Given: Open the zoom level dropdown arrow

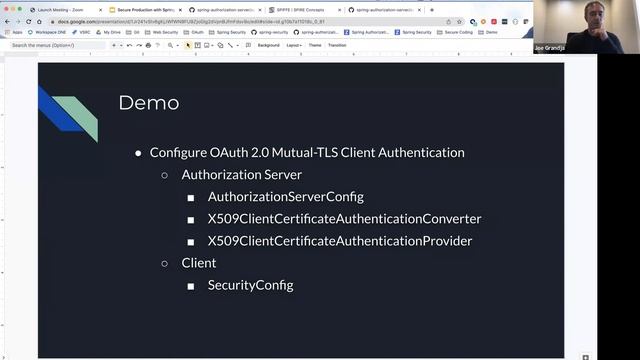Looking at the screenshot, I should (x=178, y=45).
